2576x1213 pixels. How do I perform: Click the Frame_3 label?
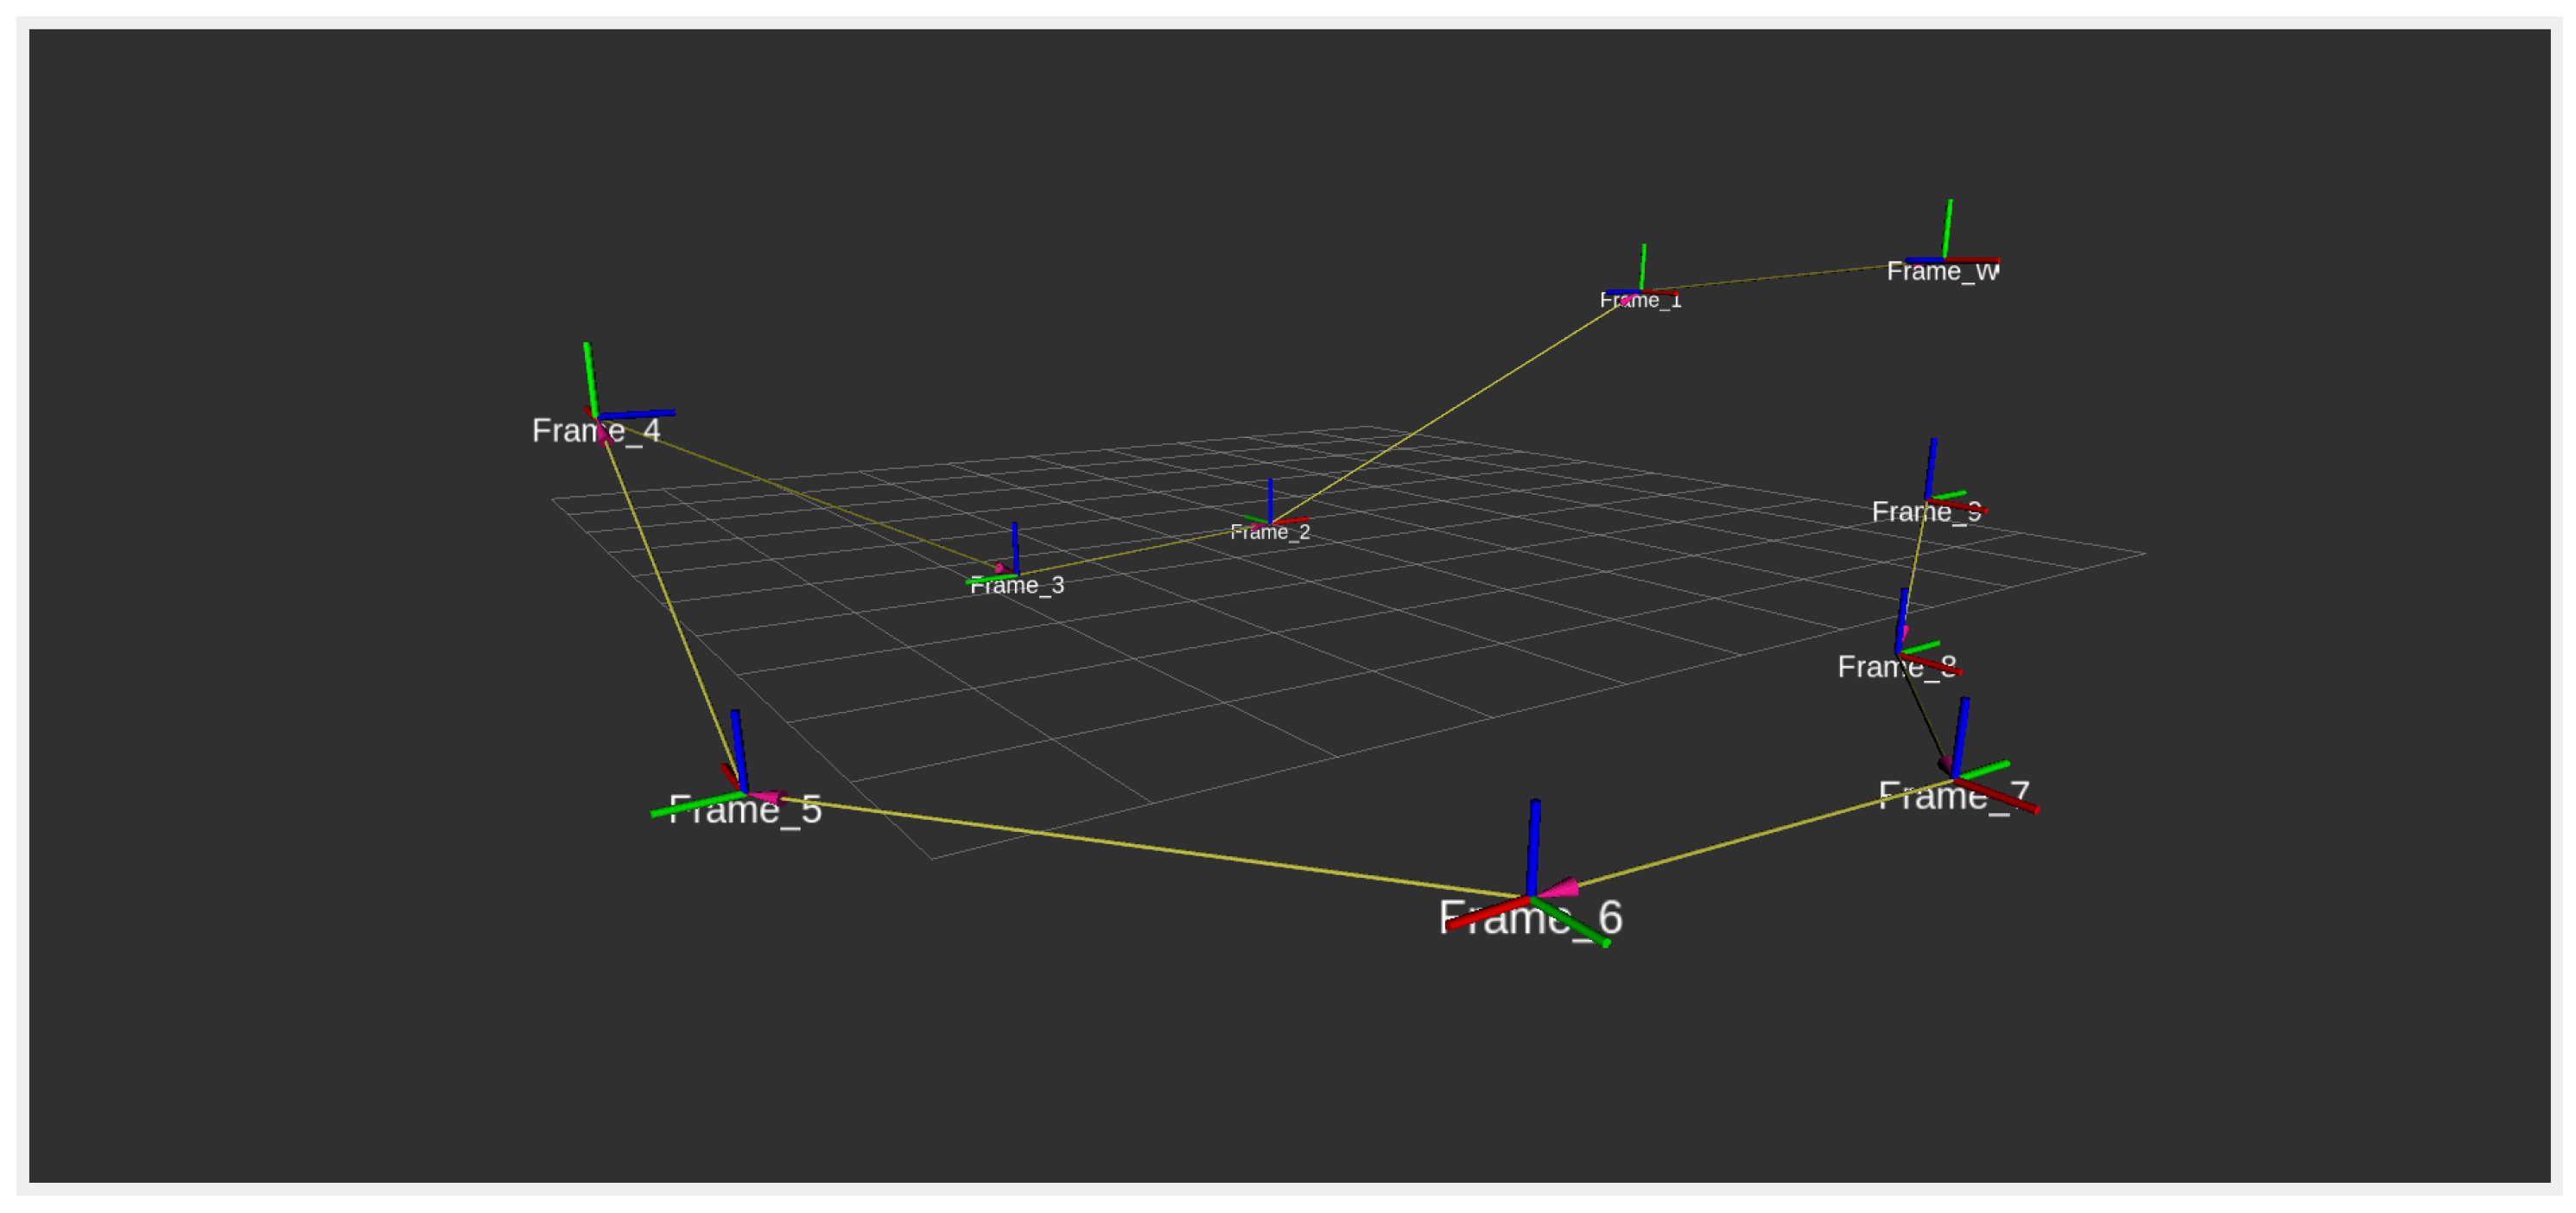pos(1016,586)
